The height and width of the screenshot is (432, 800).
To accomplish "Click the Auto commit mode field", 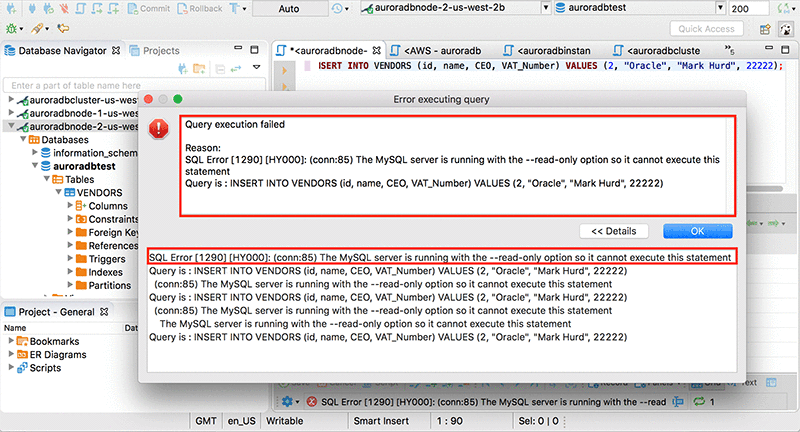I will point(290,8).
